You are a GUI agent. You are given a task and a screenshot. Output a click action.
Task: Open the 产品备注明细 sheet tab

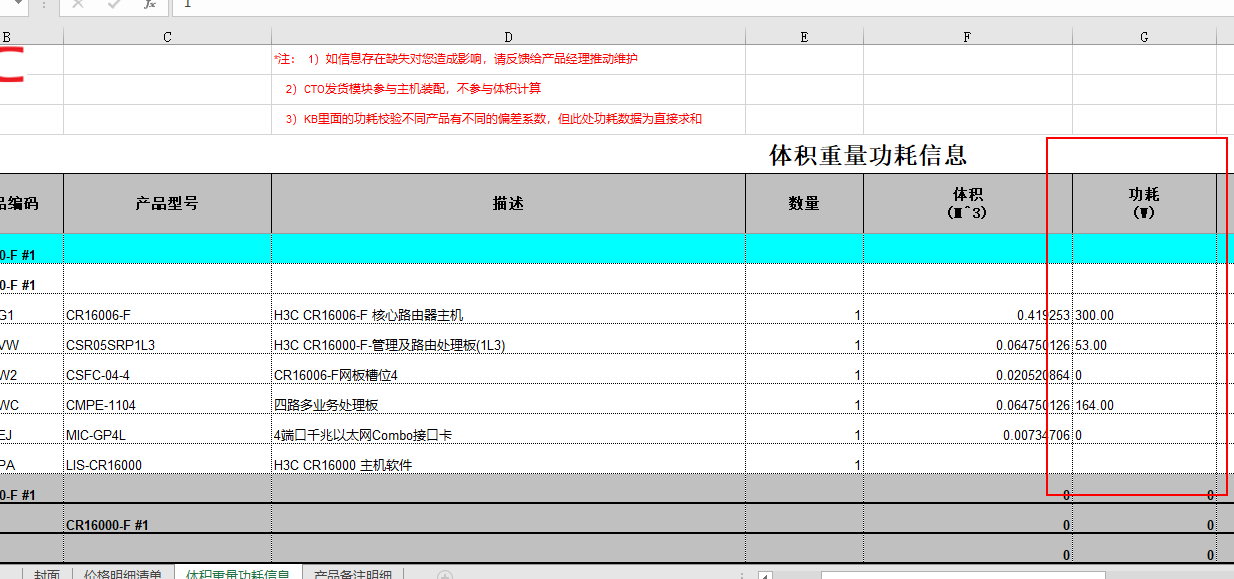[352, 575]
